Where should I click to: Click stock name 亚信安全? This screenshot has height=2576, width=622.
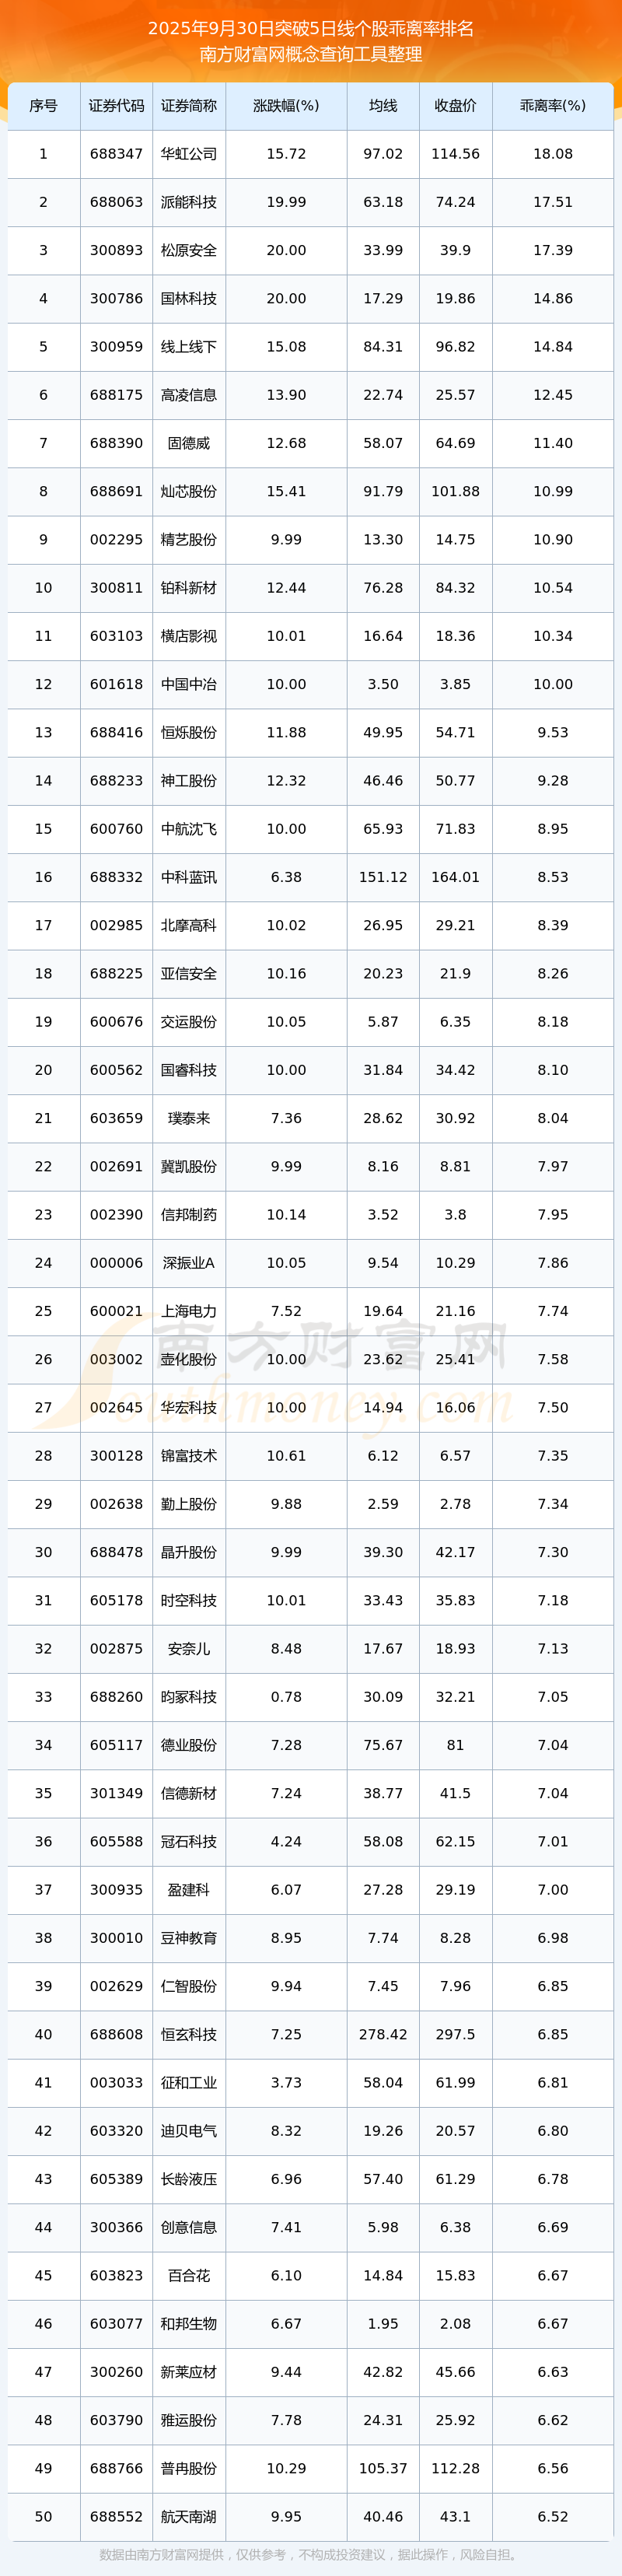tap(189, 973)
